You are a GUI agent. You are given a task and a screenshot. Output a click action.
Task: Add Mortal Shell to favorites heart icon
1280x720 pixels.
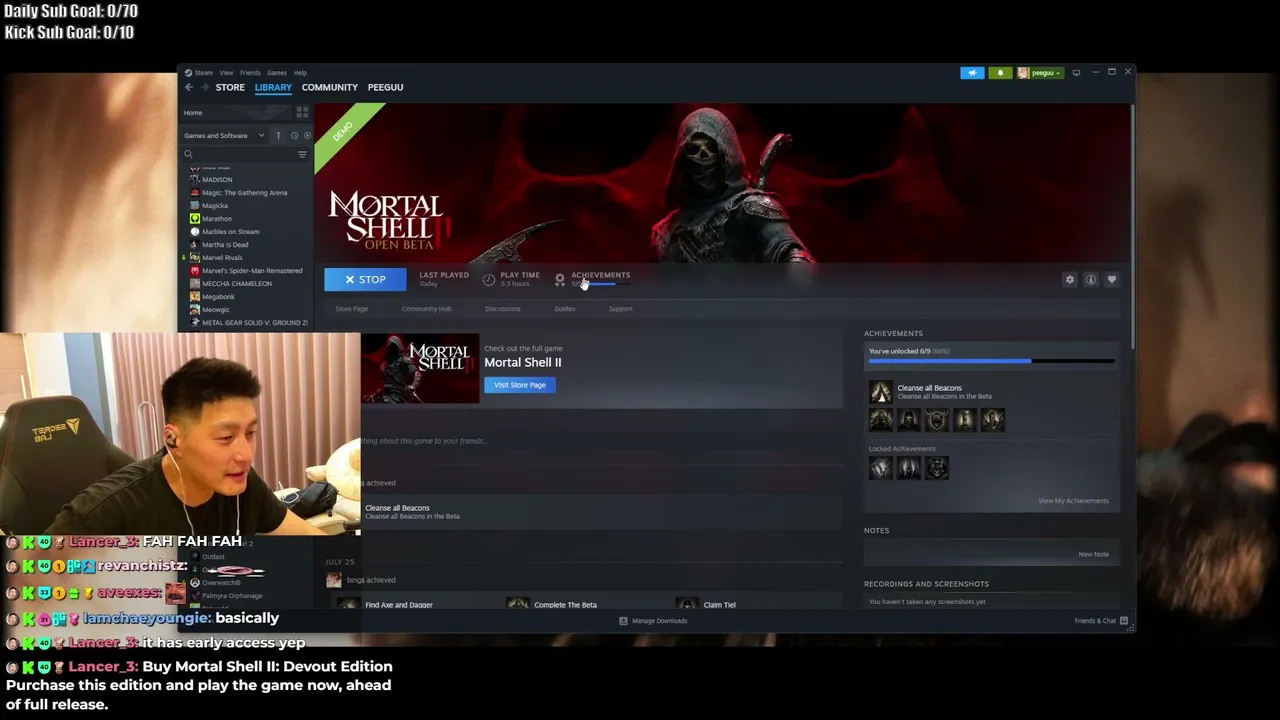(x=1111, y=280)
